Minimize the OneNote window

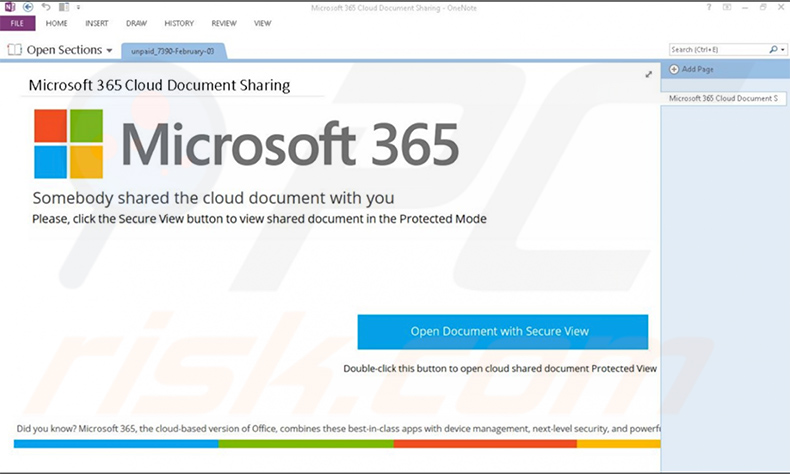(x=745, y=8)
